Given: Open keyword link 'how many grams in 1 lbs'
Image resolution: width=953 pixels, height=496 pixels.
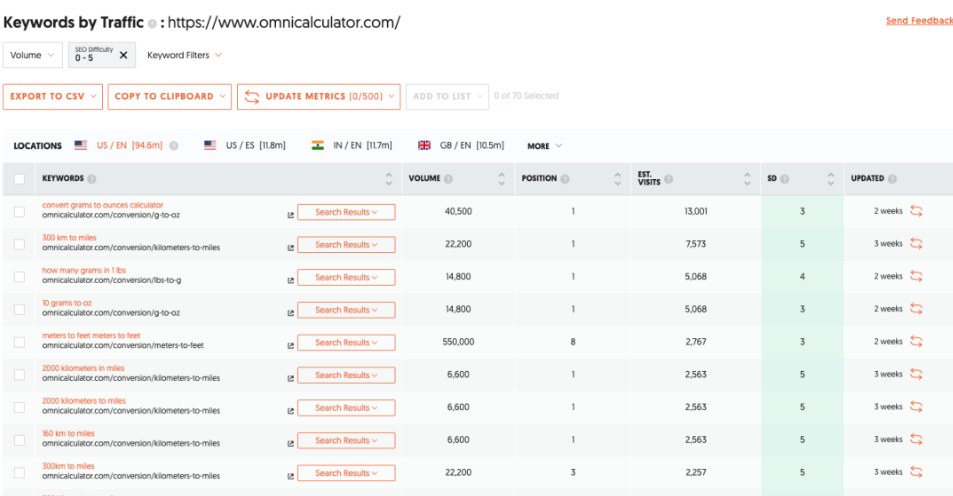Looking at the screenshot, I should (x=84, y=270).
